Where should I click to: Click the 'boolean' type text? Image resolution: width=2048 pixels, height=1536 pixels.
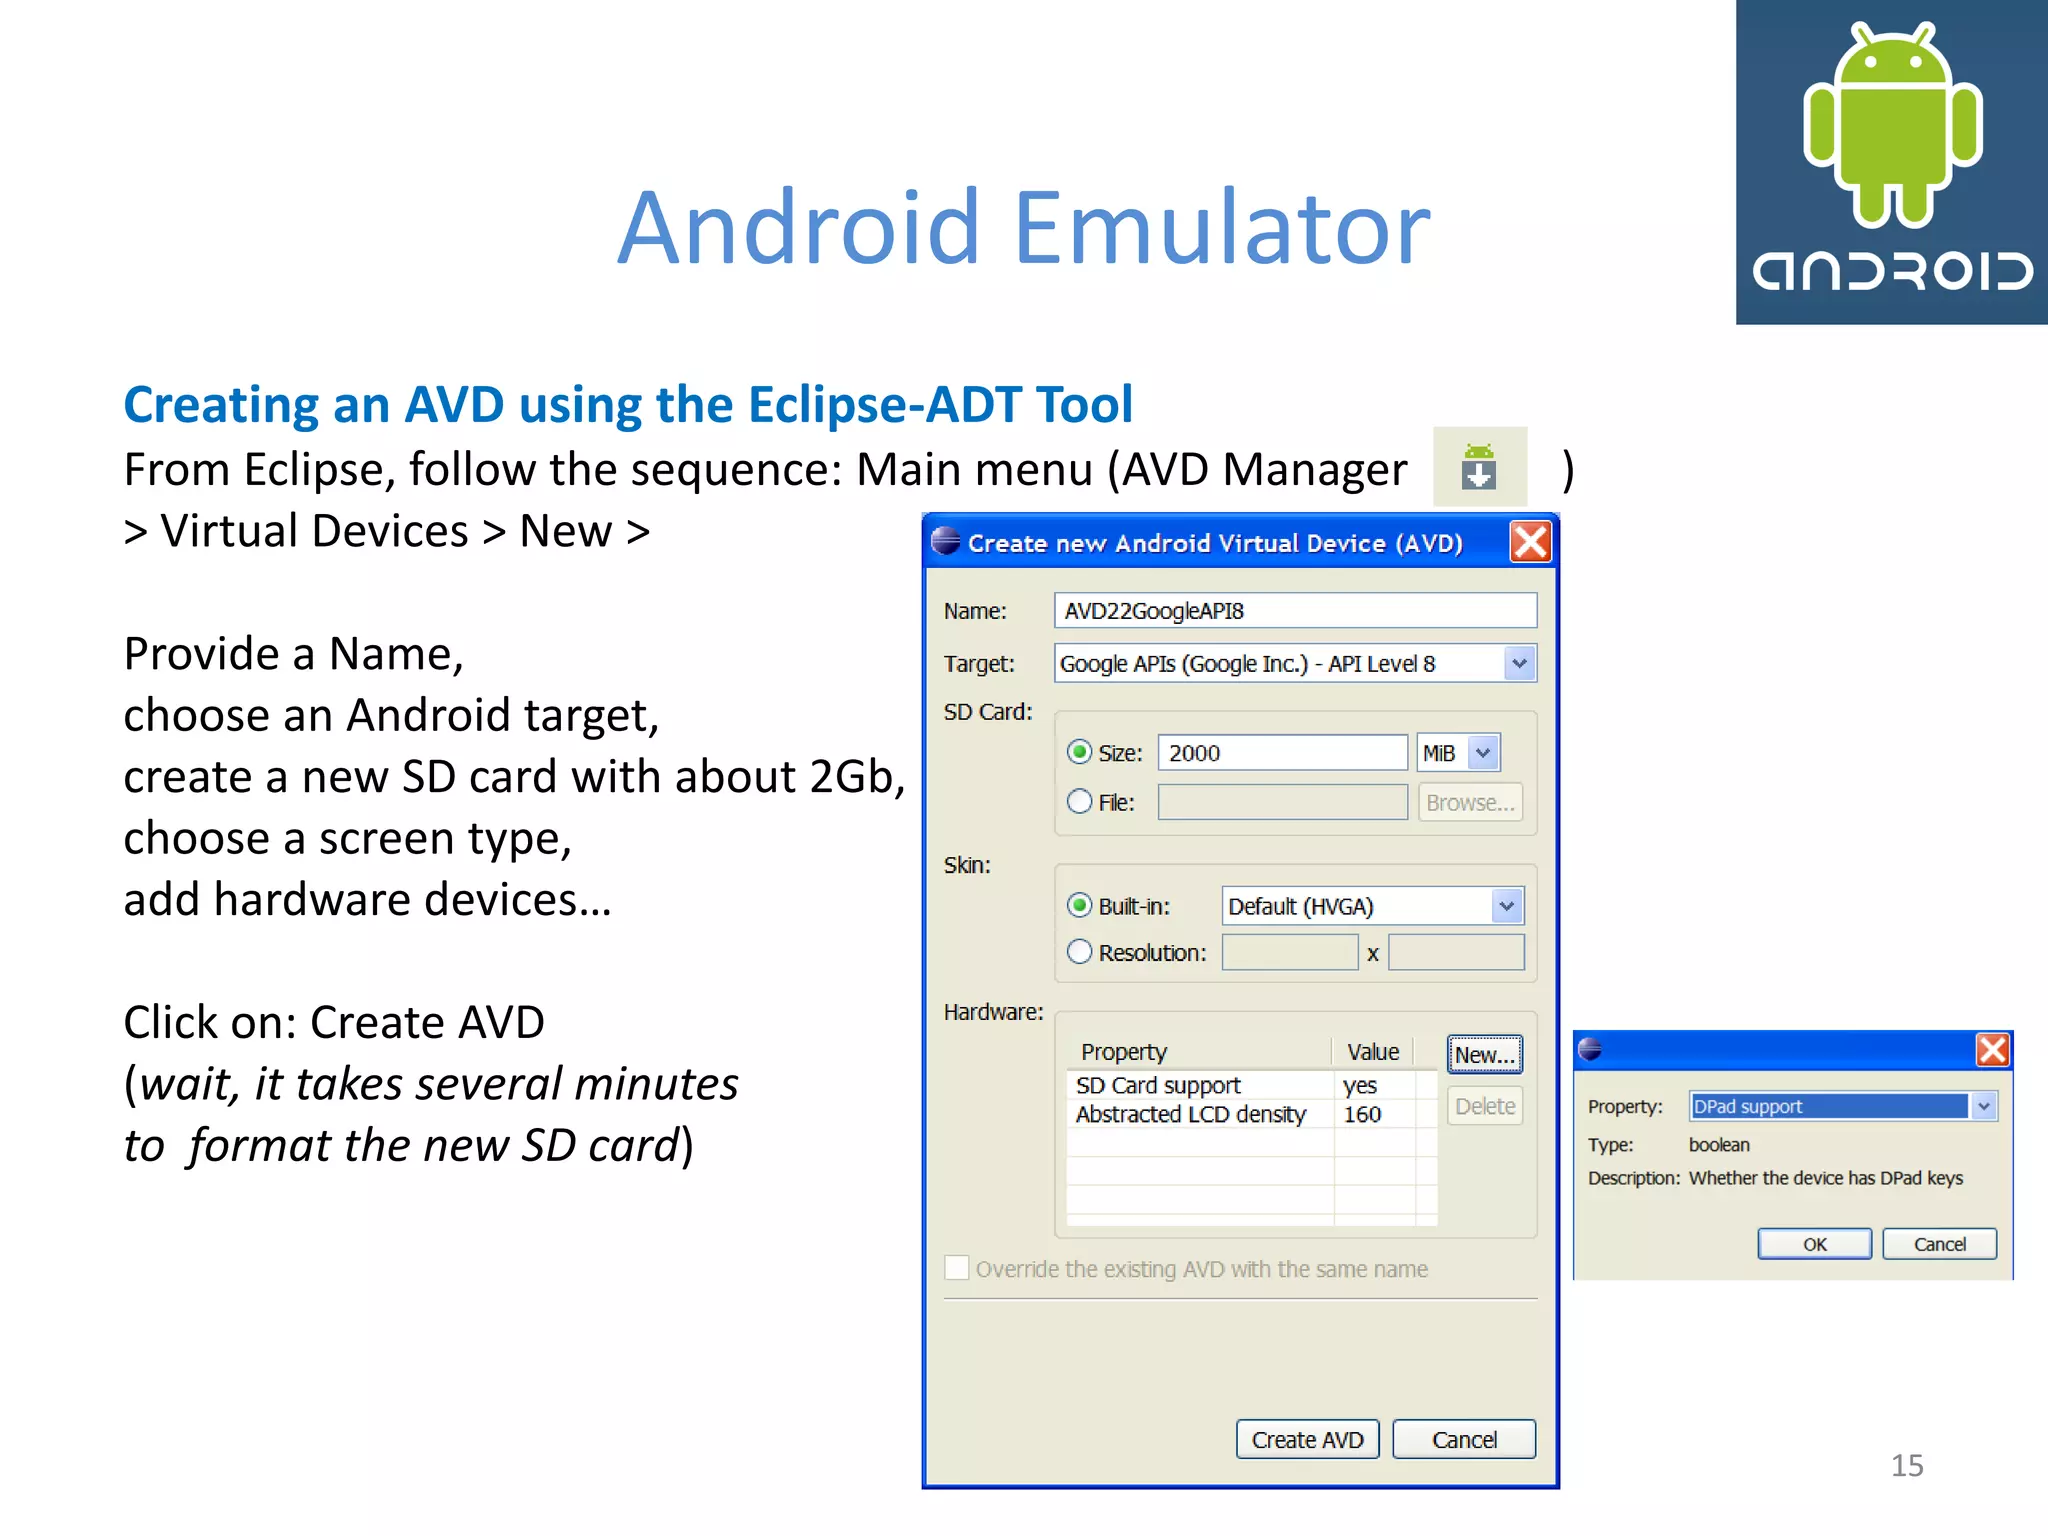[x=1719, y=1144]
